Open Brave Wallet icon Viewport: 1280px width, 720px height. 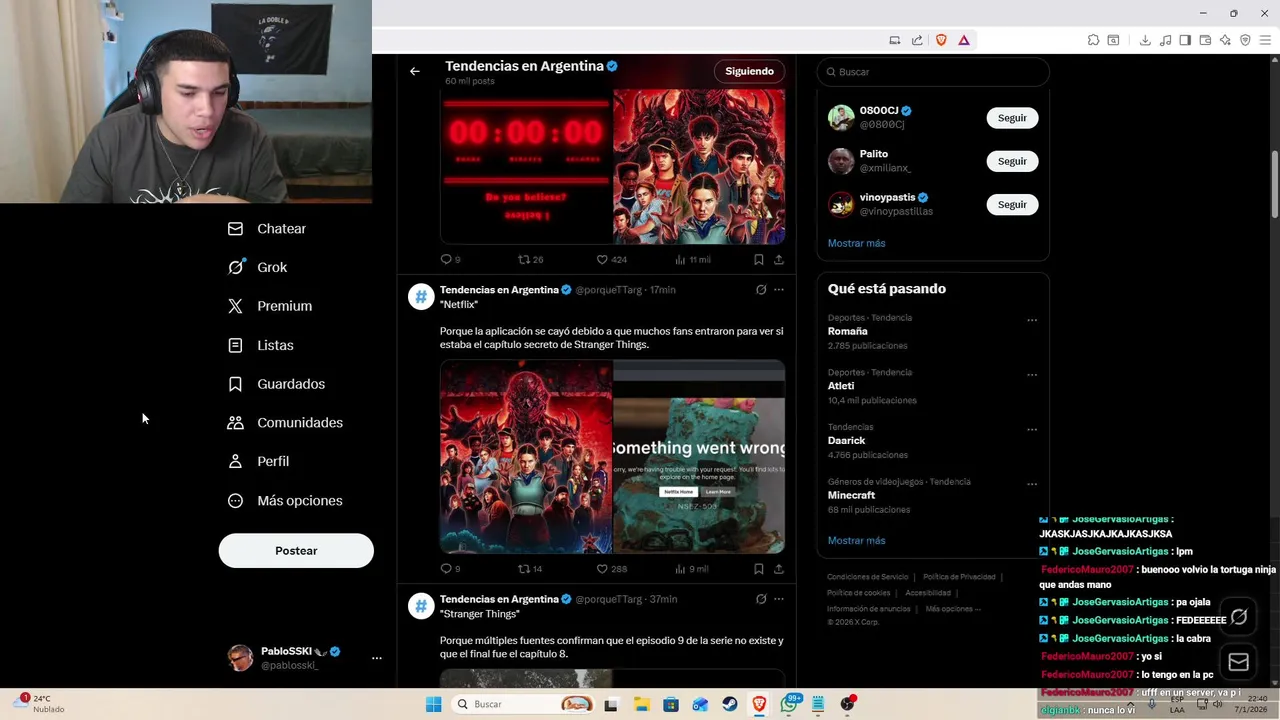click(1205, 40)
